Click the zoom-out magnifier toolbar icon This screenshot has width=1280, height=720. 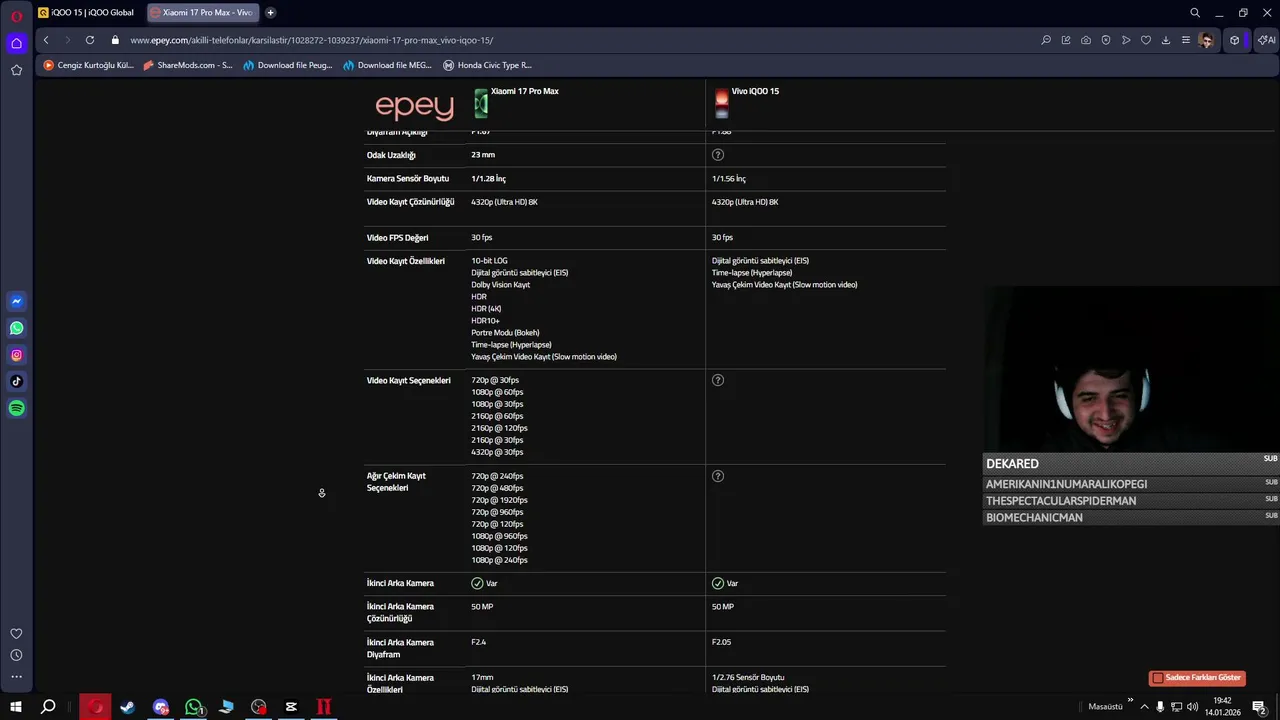1046,40
